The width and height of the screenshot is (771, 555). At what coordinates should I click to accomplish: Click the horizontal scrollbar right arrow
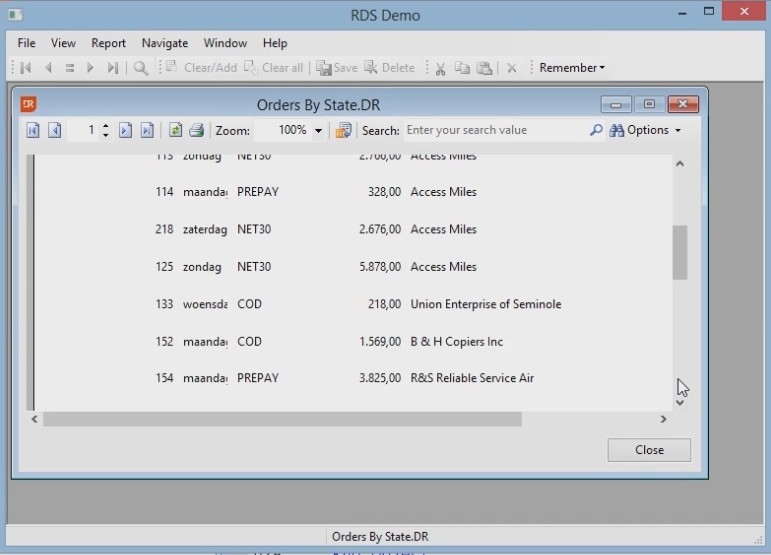coord(663,420)
